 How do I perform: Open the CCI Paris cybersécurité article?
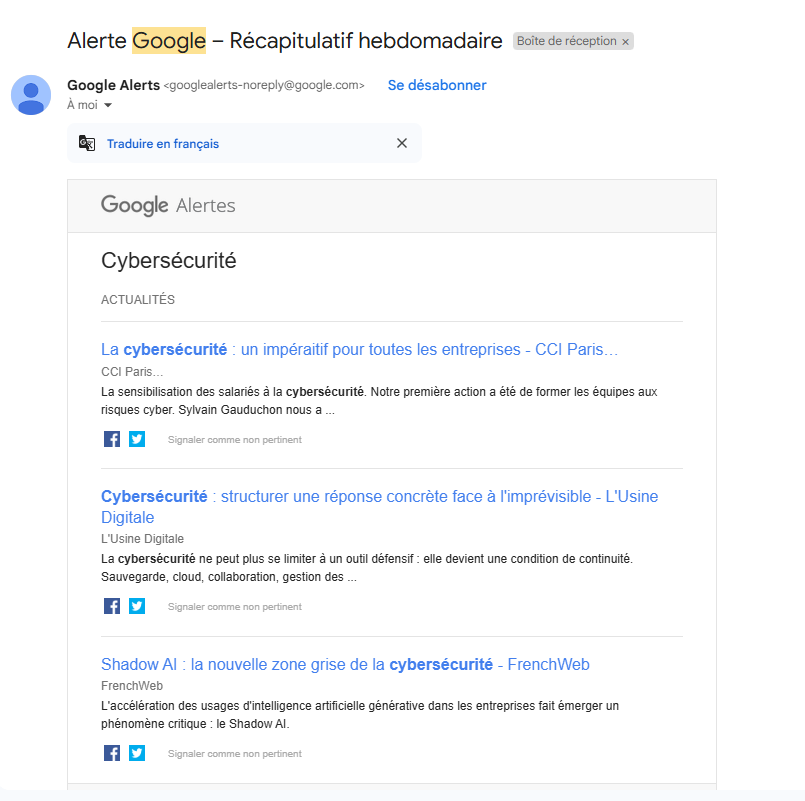coord(360,350)
